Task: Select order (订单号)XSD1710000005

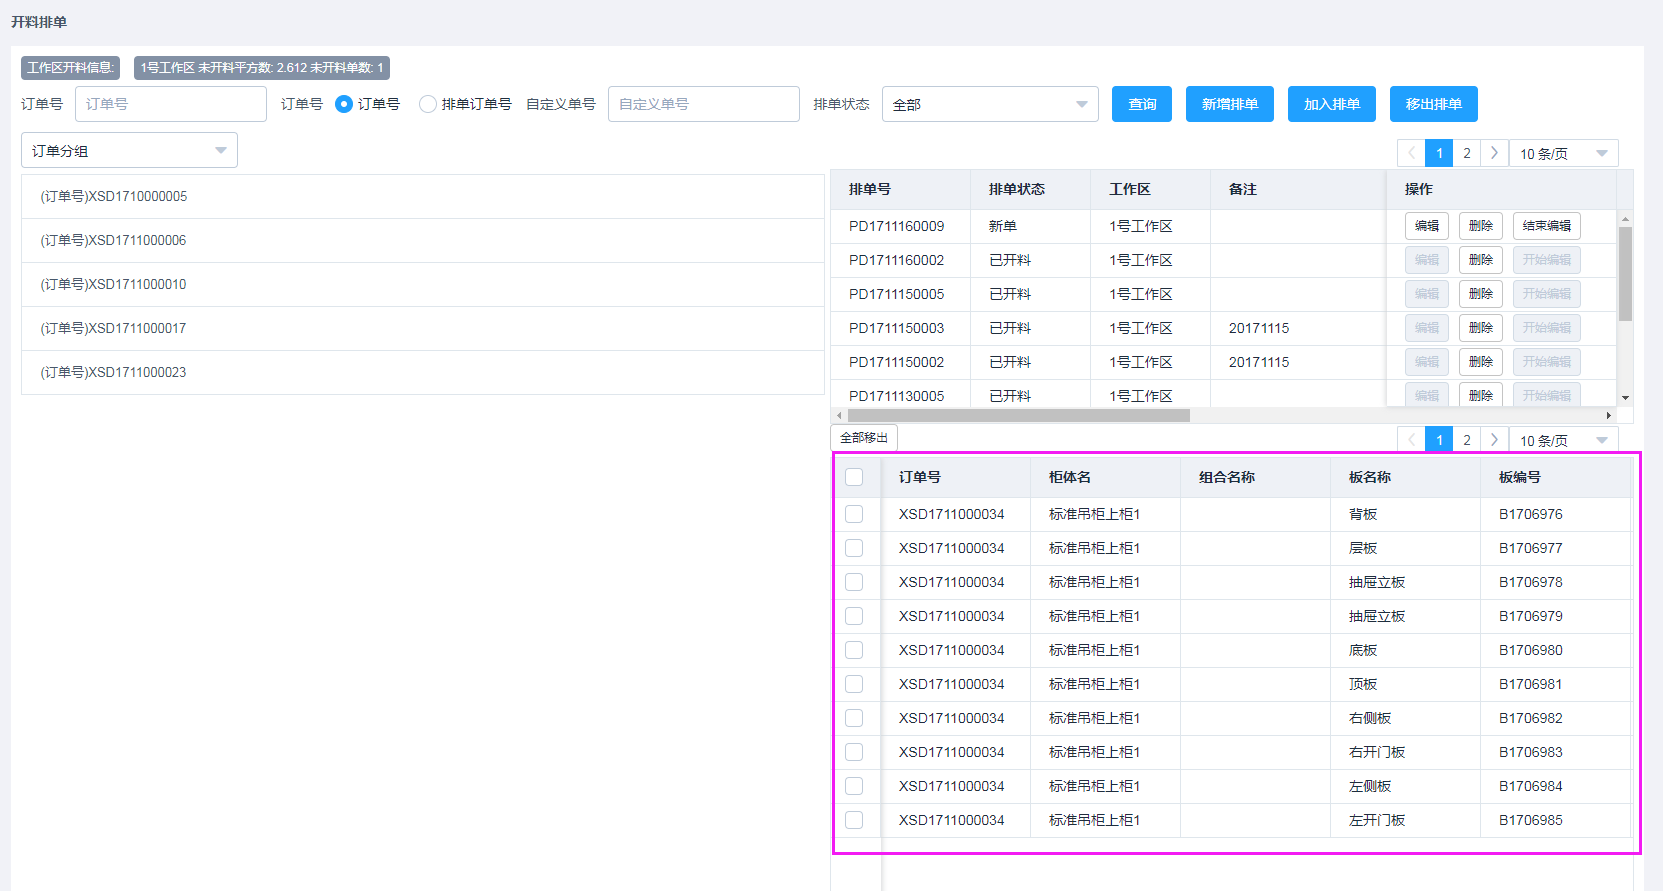Action: click(x=422, y=197)
